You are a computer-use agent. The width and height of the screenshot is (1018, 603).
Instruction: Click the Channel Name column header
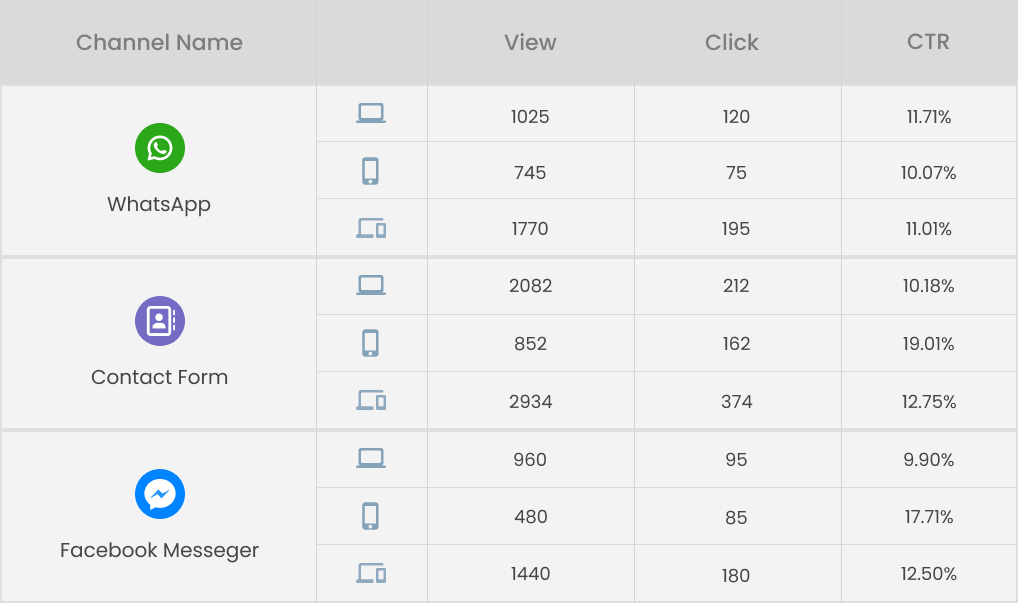[x=159, y=42]
